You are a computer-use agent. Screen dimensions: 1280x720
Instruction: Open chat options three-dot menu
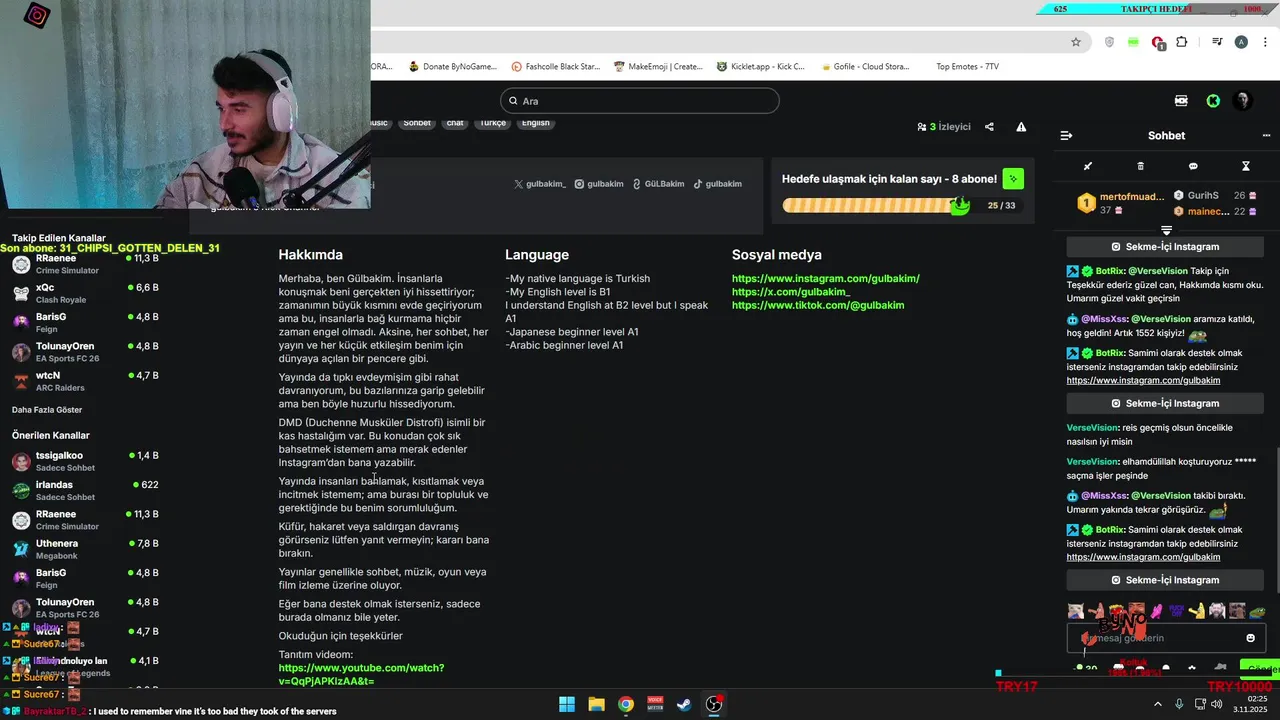(x=1266, y=135)
